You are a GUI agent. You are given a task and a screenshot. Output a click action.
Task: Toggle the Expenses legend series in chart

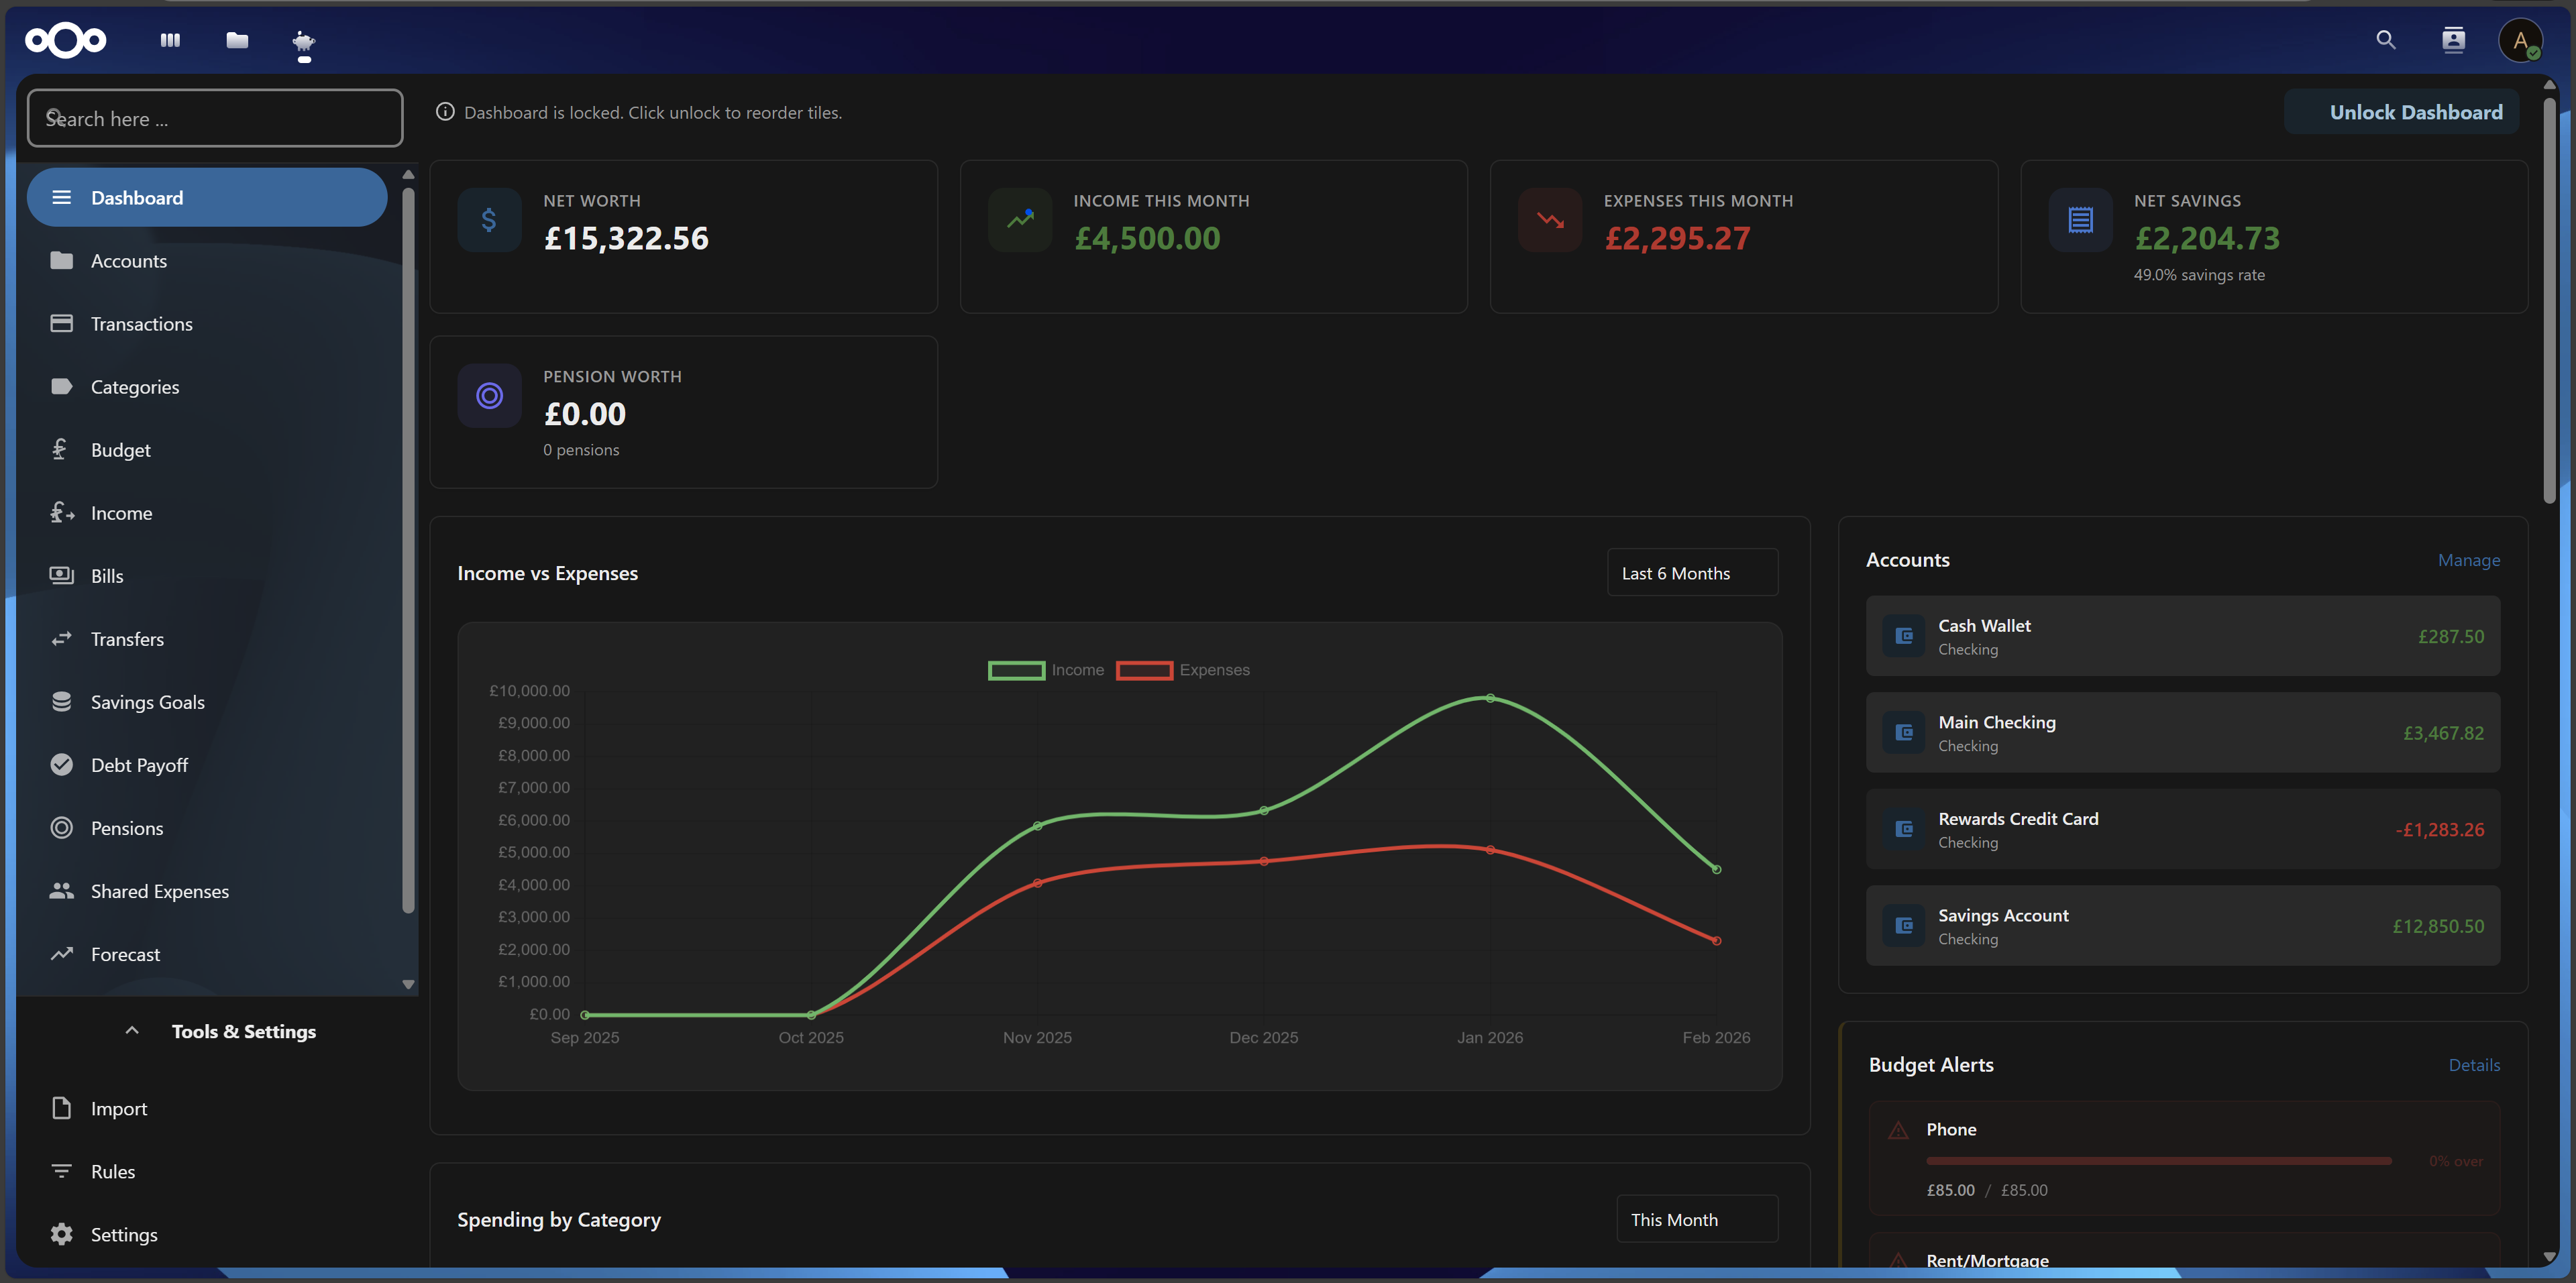coord(1182,670)
